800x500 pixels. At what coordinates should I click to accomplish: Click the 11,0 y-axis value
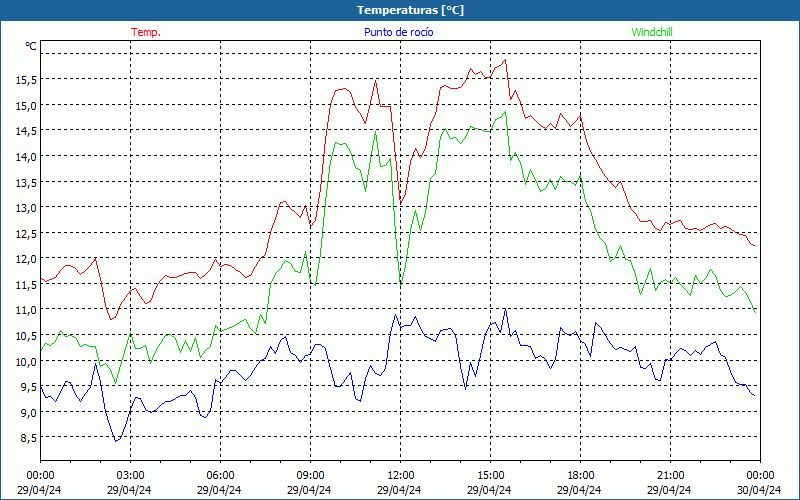click(x=26, y=310)
